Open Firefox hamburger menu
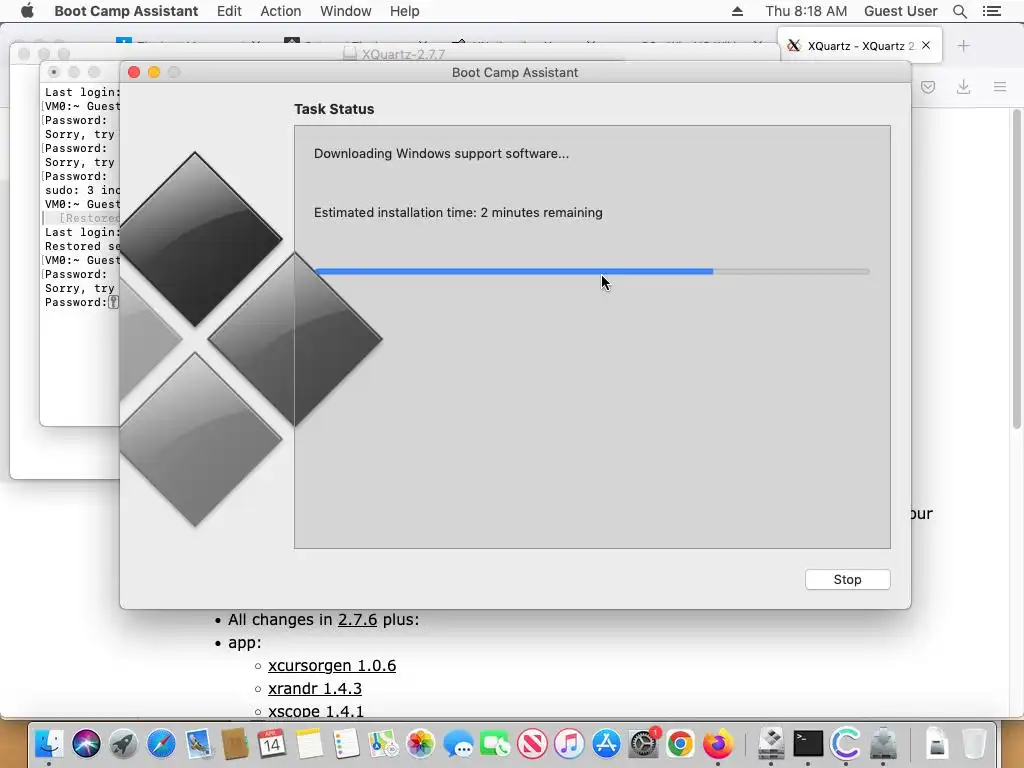The image size is (1024, 768). pyautogui.click(x=1000, y=87)
